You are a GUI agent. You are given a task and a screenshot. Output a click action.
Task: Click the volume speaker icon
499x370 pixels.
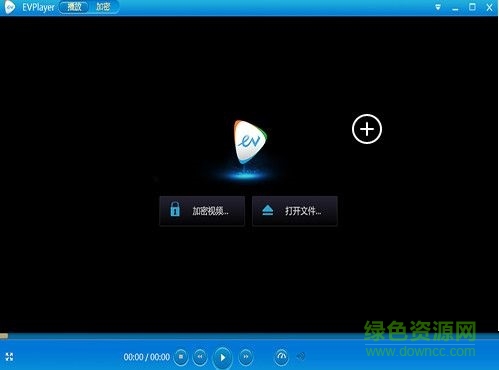click(301, 356)
